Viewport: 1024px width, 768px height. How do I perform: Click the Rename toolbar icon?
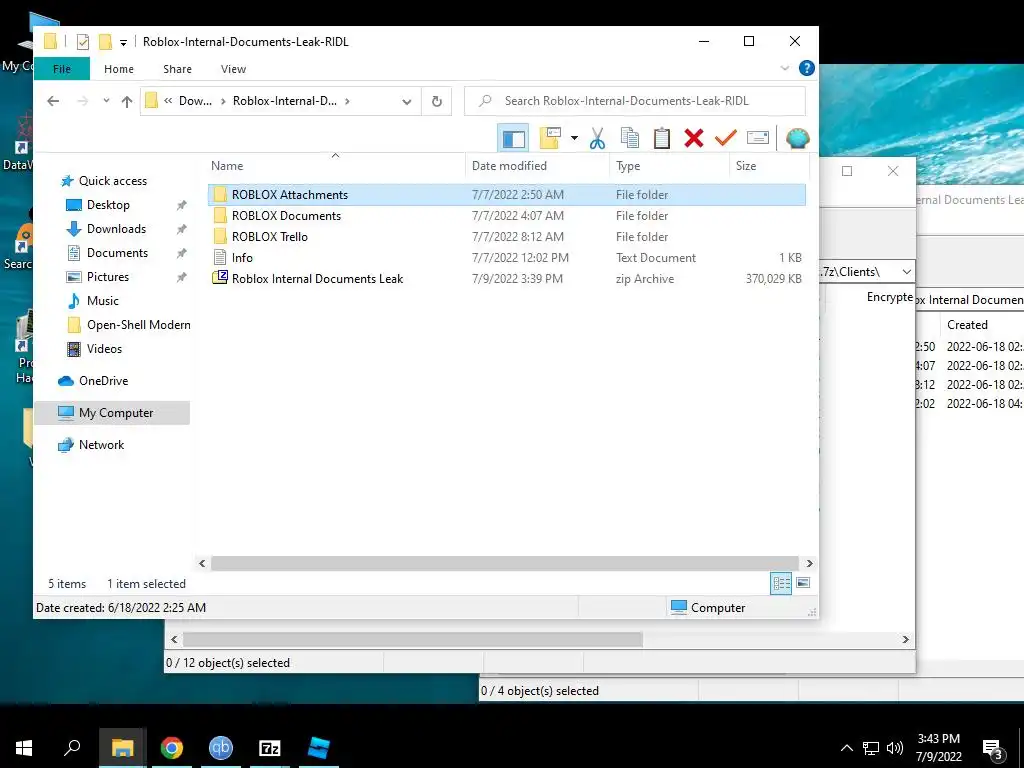[x=758, y=138]
